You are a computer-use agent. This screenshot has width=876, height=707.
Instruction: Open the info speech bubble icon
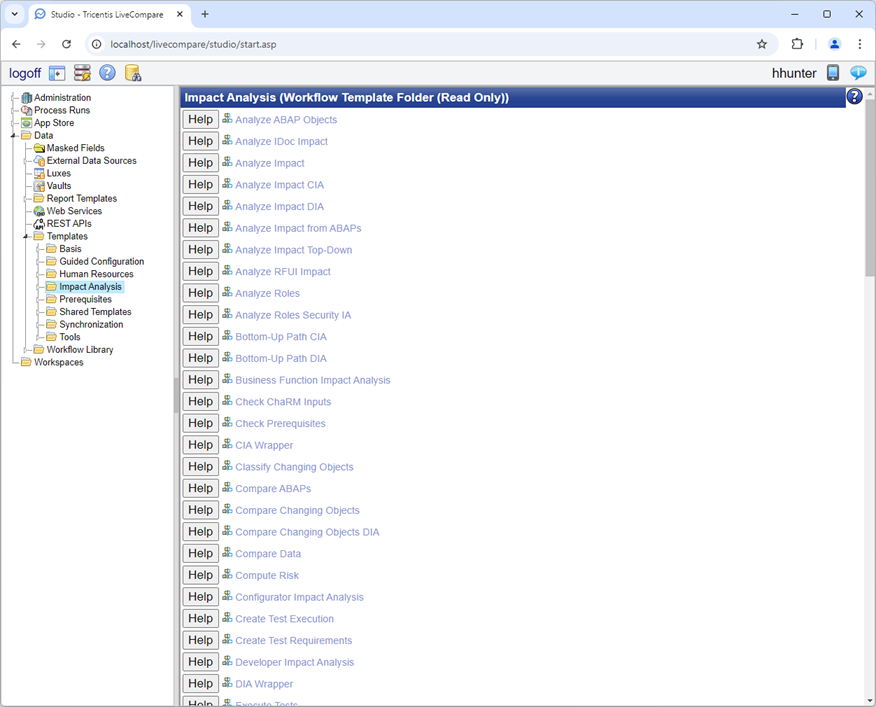858,73
